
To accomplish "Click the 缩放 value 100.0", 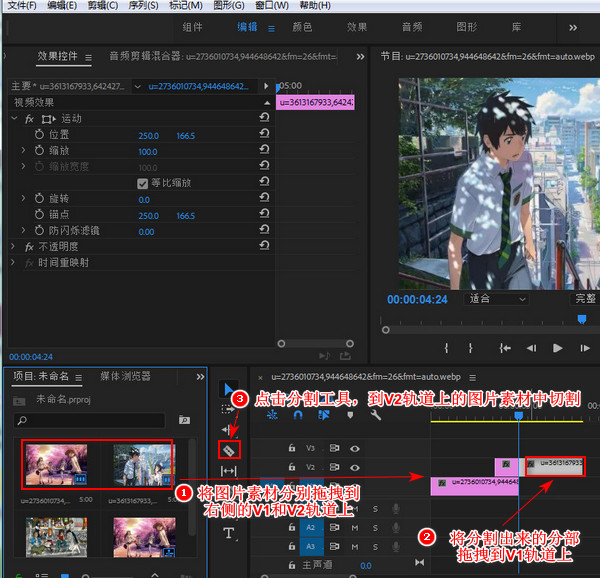I will coord(148,152).
